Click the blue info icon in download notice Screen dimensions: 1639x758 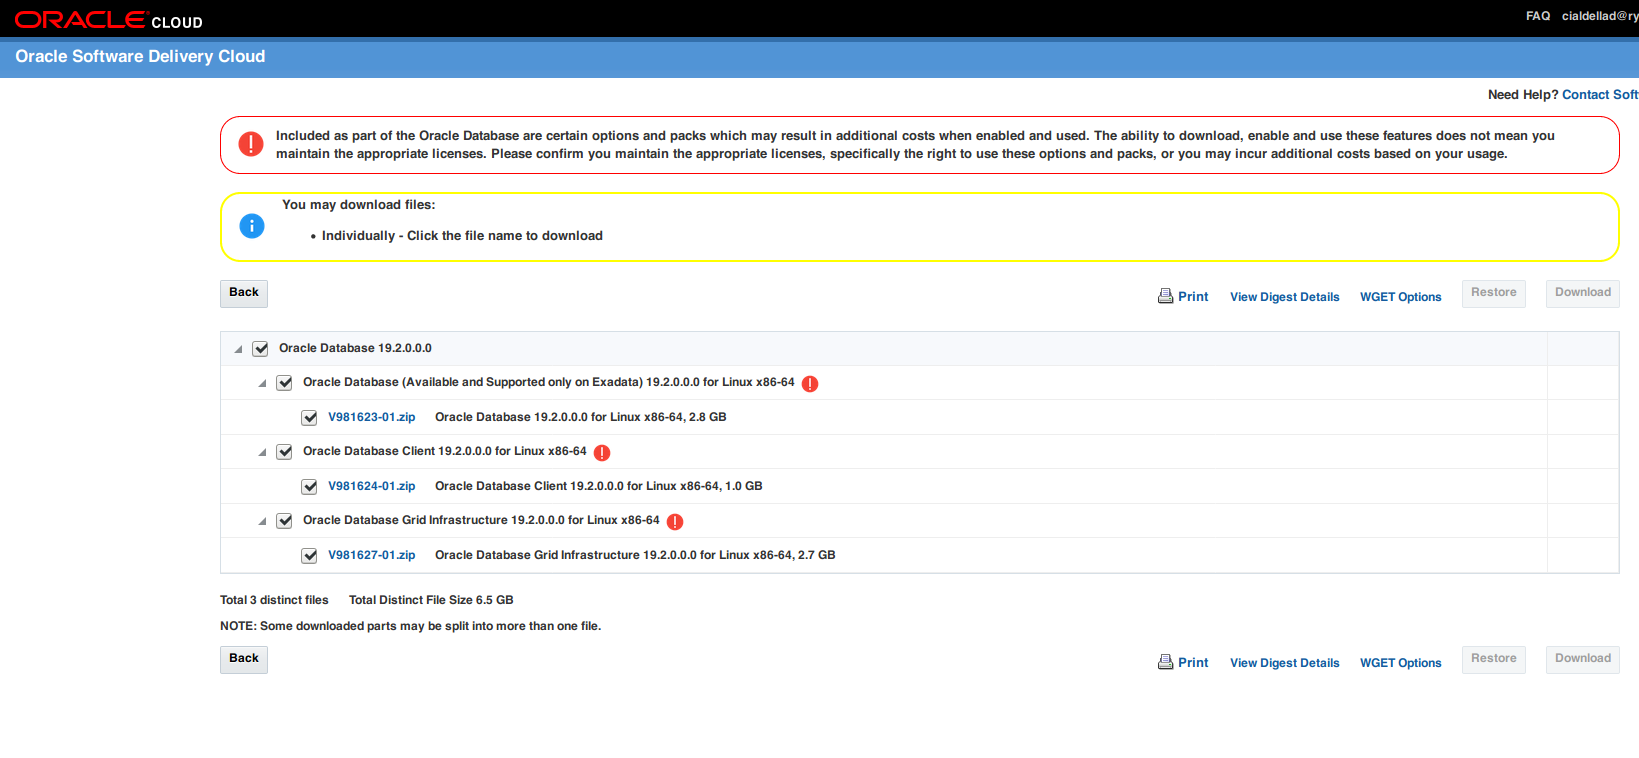pos(252,226)
